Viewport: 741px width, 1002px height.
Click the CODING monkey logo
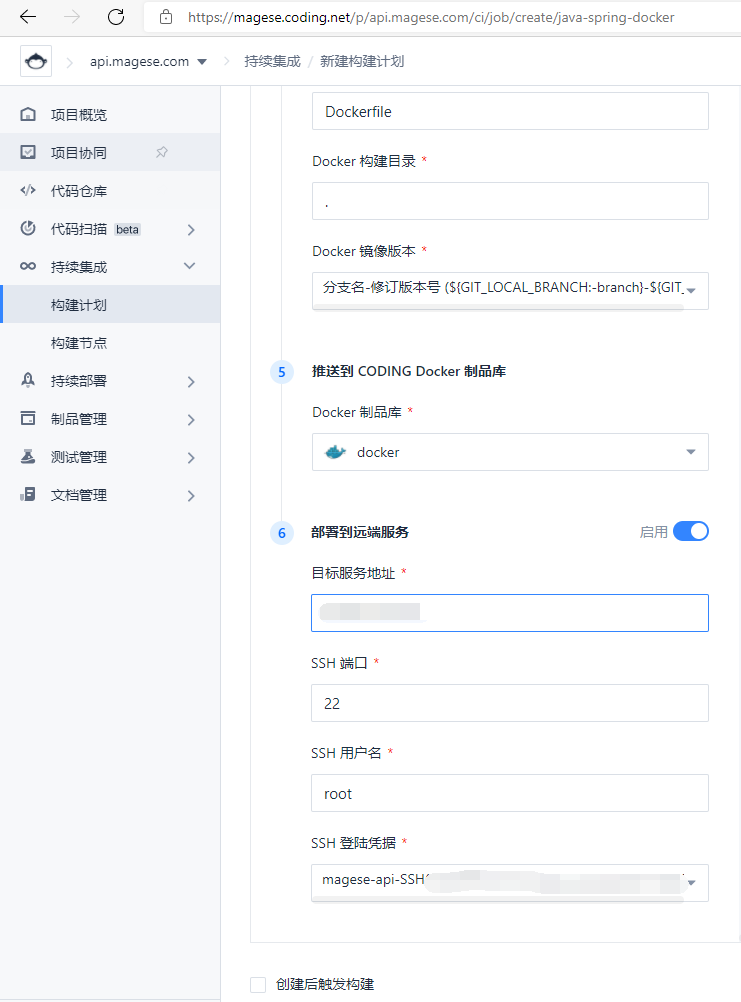(36, 61)
